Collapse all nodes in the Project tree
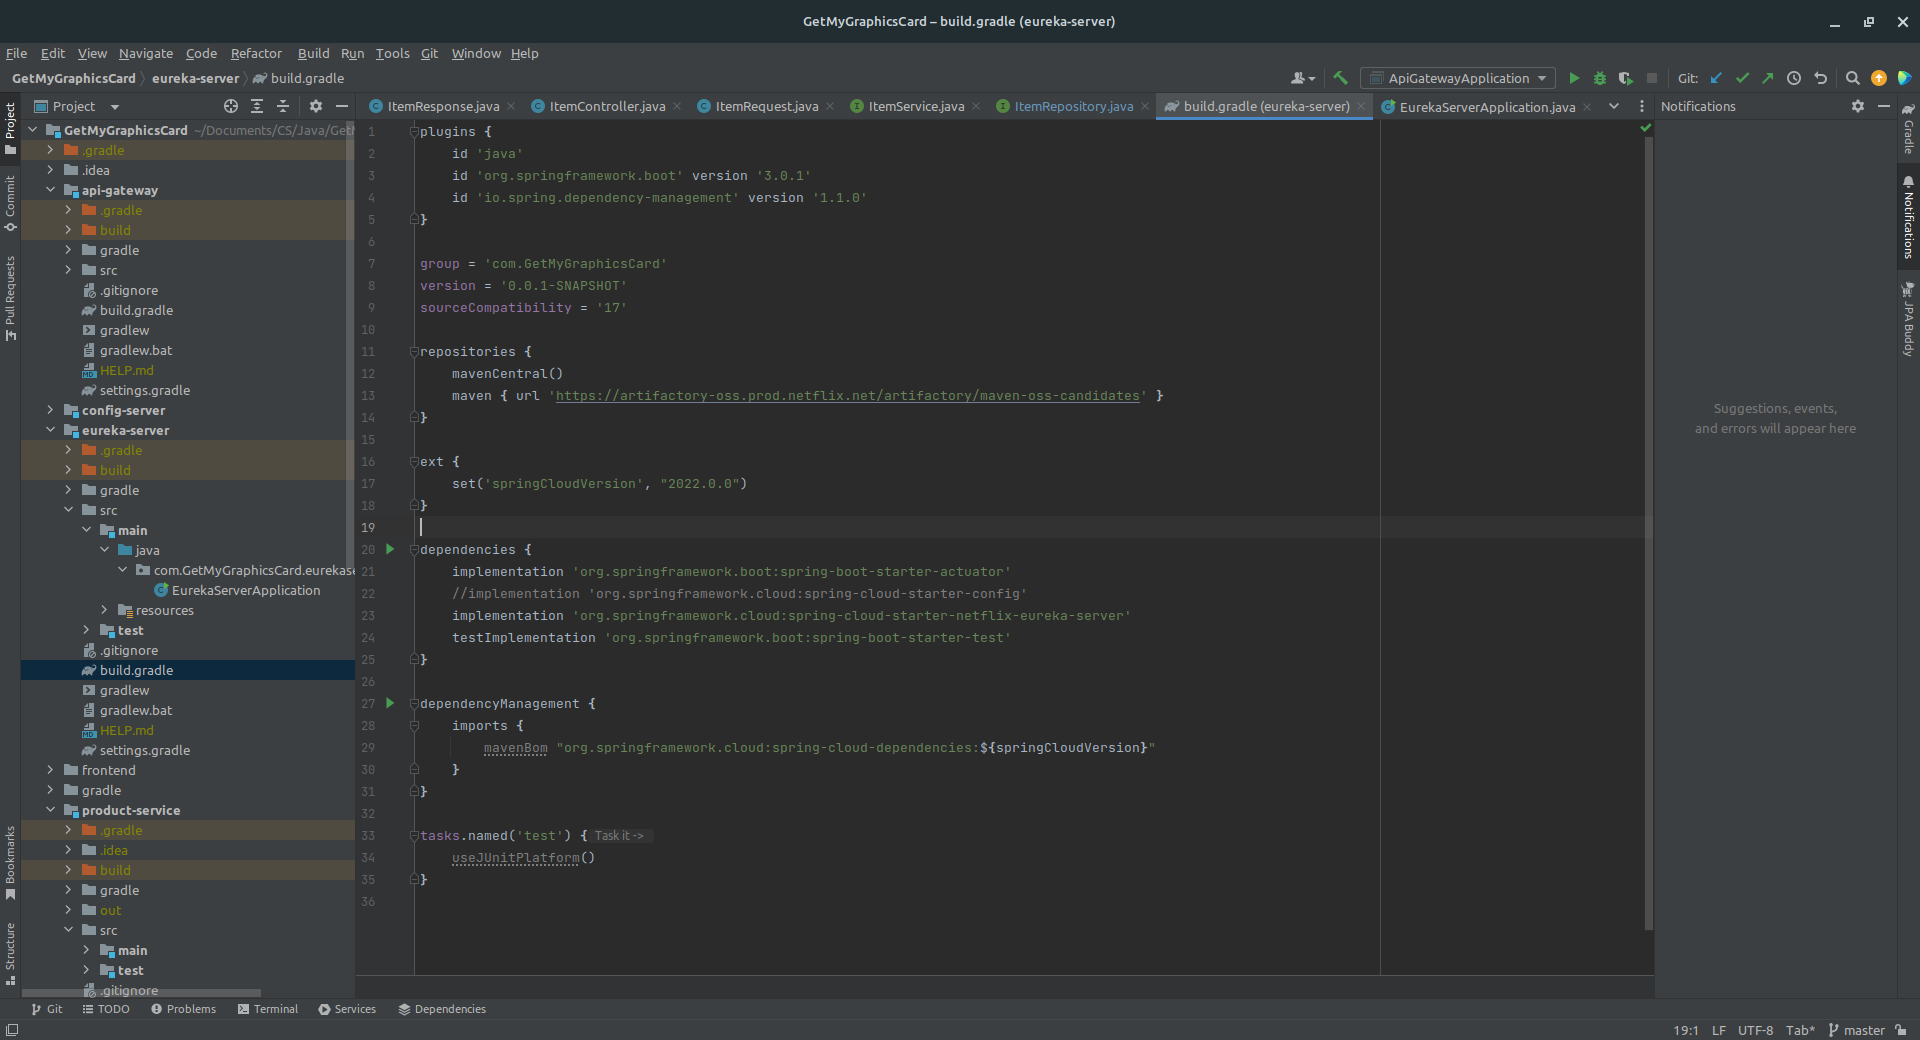This screenshot has height=1040, width=1920. click(x=283, y=106)
